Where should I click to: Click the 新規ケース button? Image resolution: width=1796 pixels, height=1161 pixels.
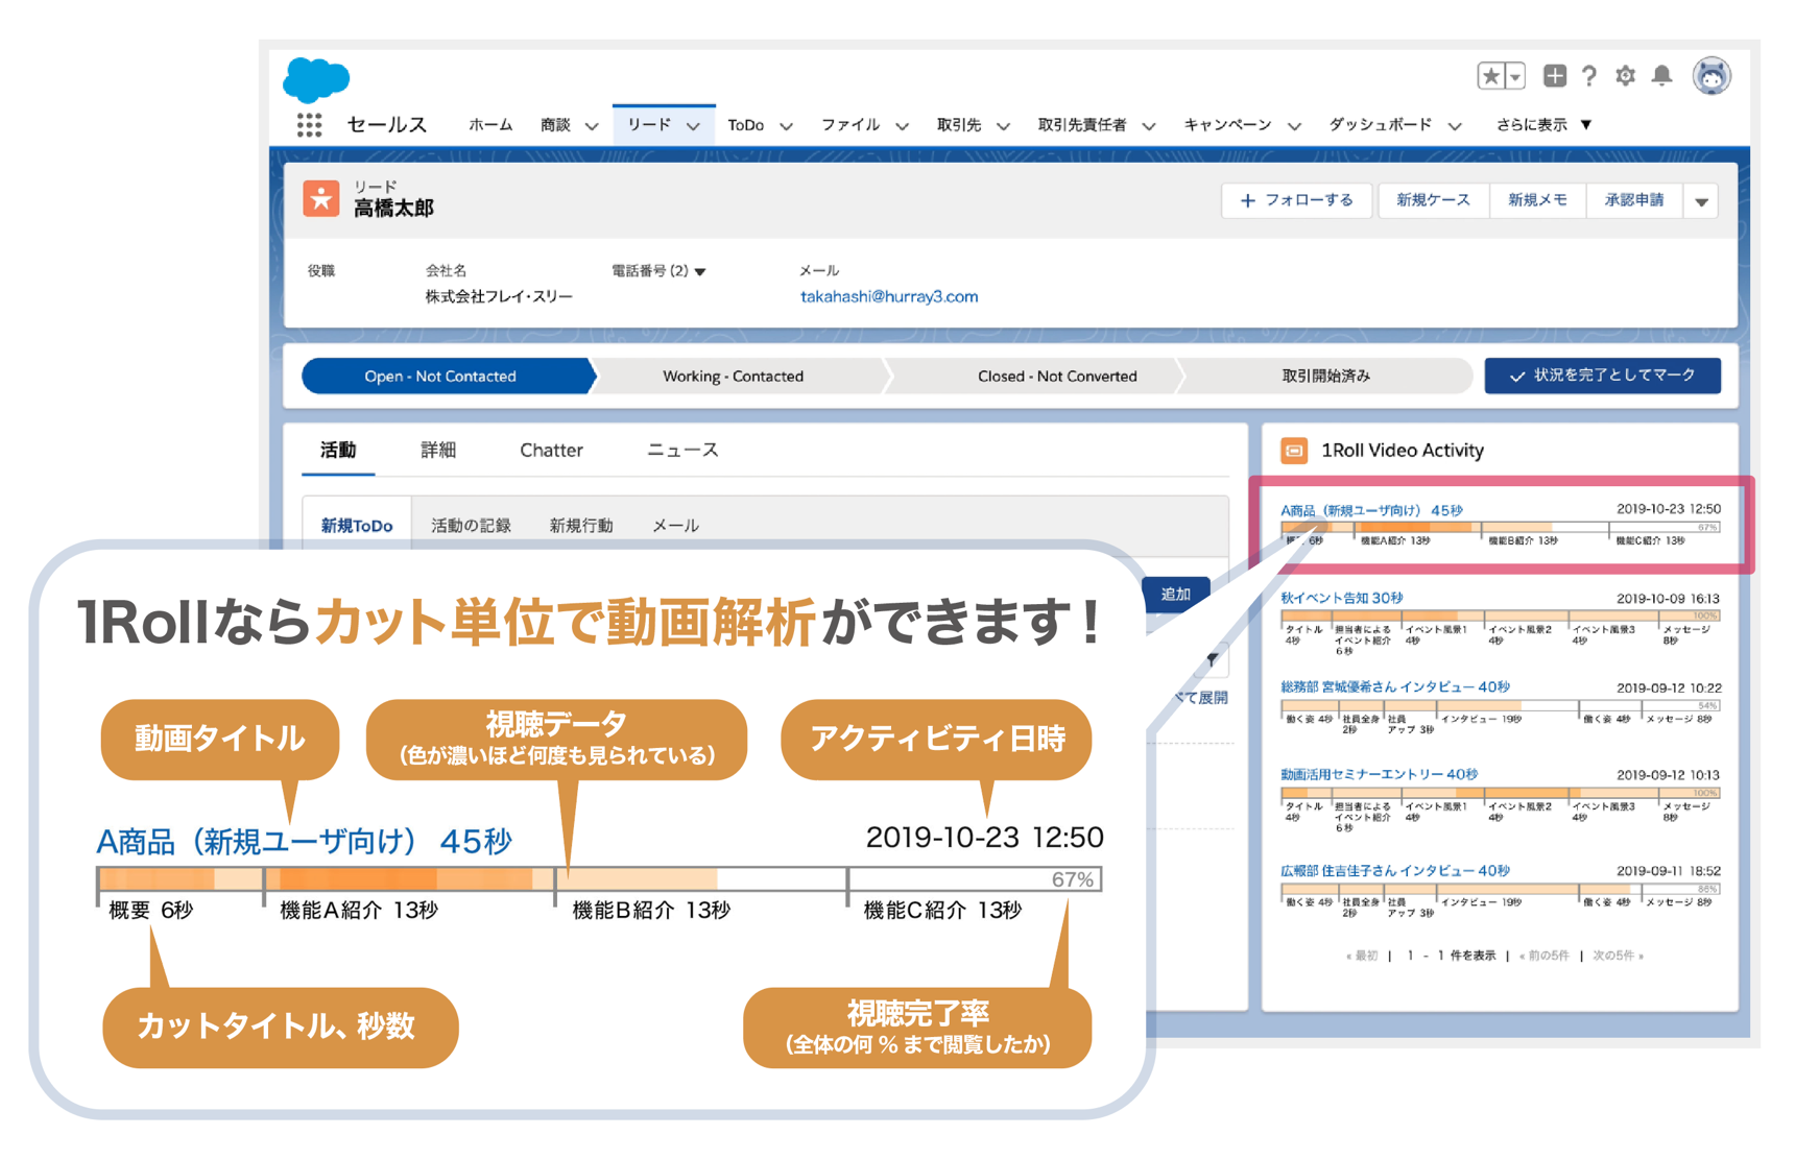[1433, 201]
